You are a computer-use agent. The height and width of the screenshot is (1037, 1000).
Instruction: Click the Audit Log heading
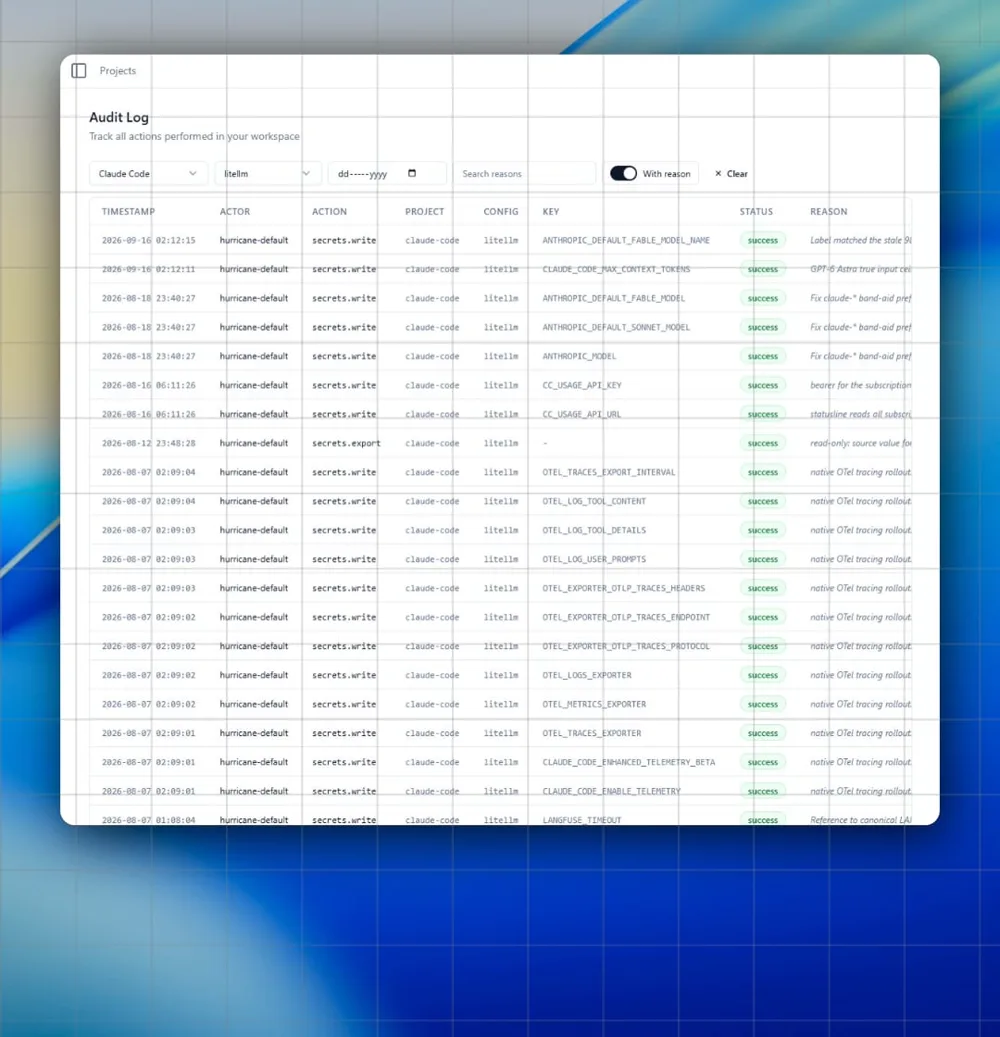(x=119, y=117)
